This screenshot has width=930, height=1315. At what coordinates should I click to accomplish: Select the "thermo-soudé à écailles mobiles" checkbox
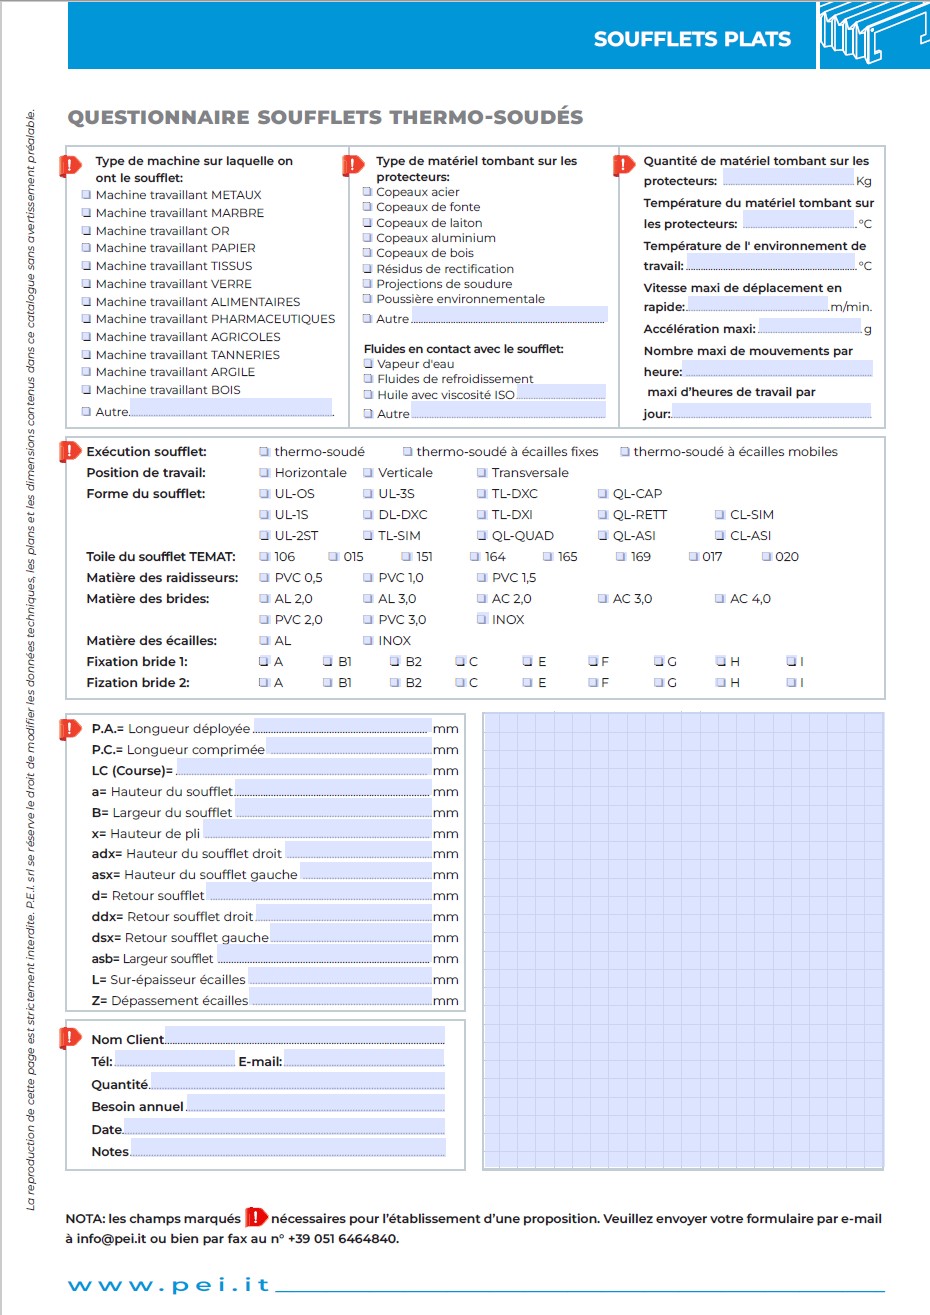click(625, 452)
